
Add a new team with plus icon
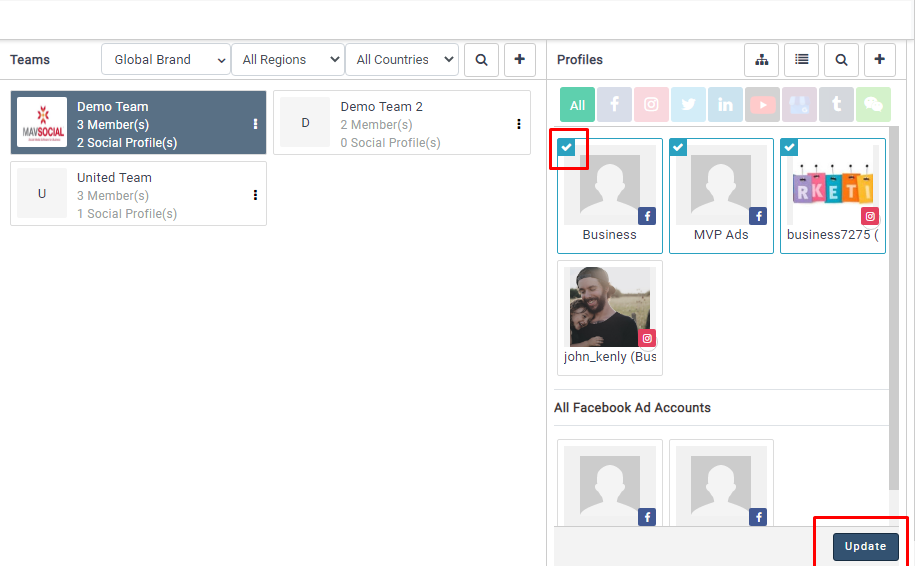[x=519, y=60]
